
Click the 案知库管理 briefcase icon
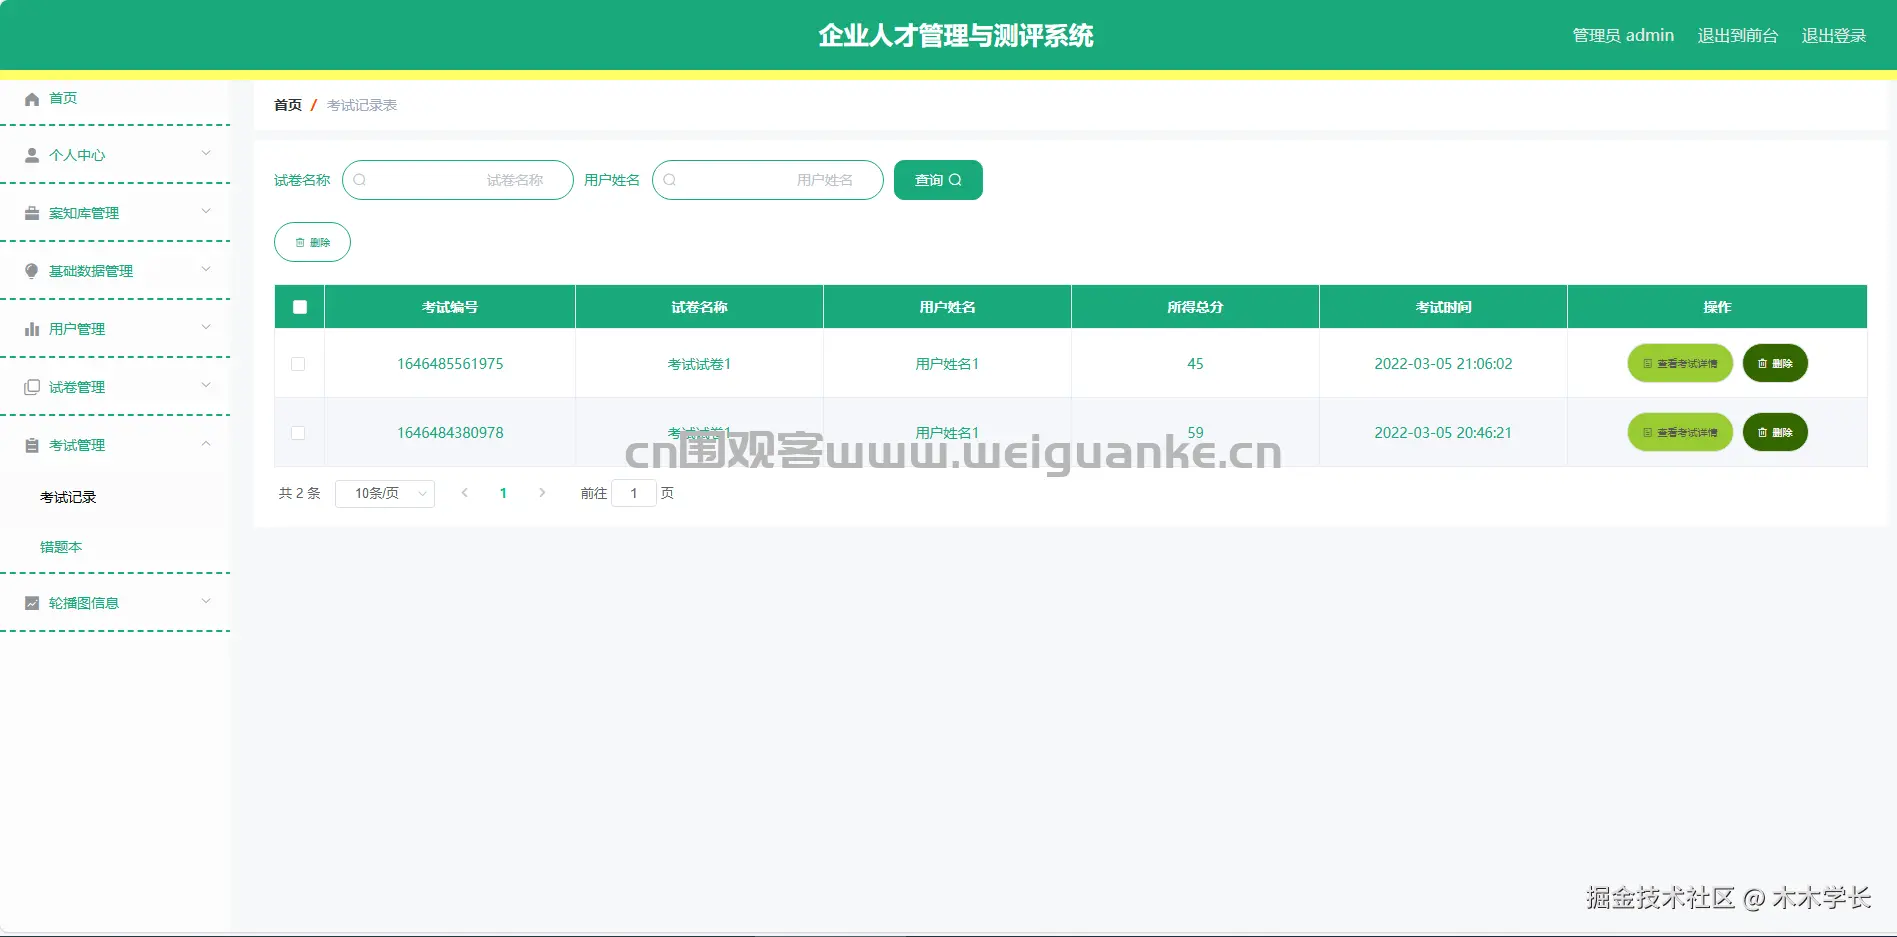click(x=30, y=212)
